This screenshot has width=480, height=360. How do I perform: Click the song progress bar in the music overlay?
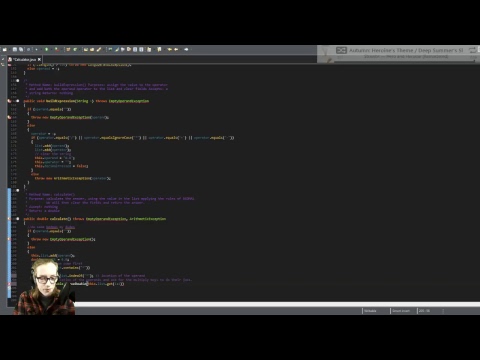point(404,61)
